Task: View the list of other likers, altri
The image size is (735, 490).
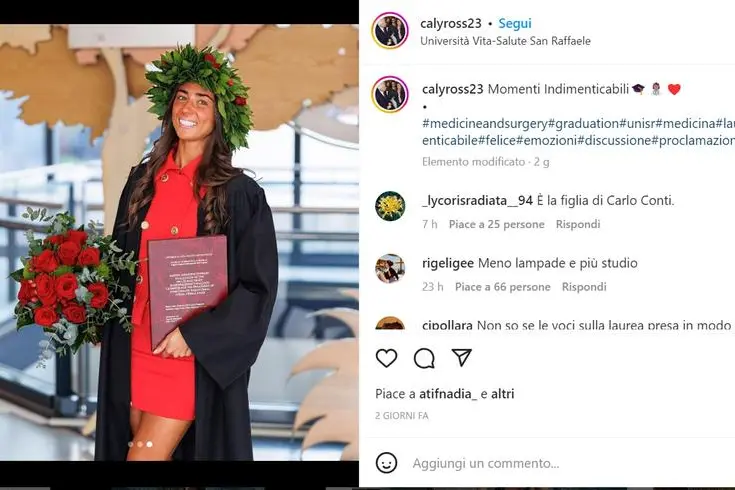Action: point(502,394)
